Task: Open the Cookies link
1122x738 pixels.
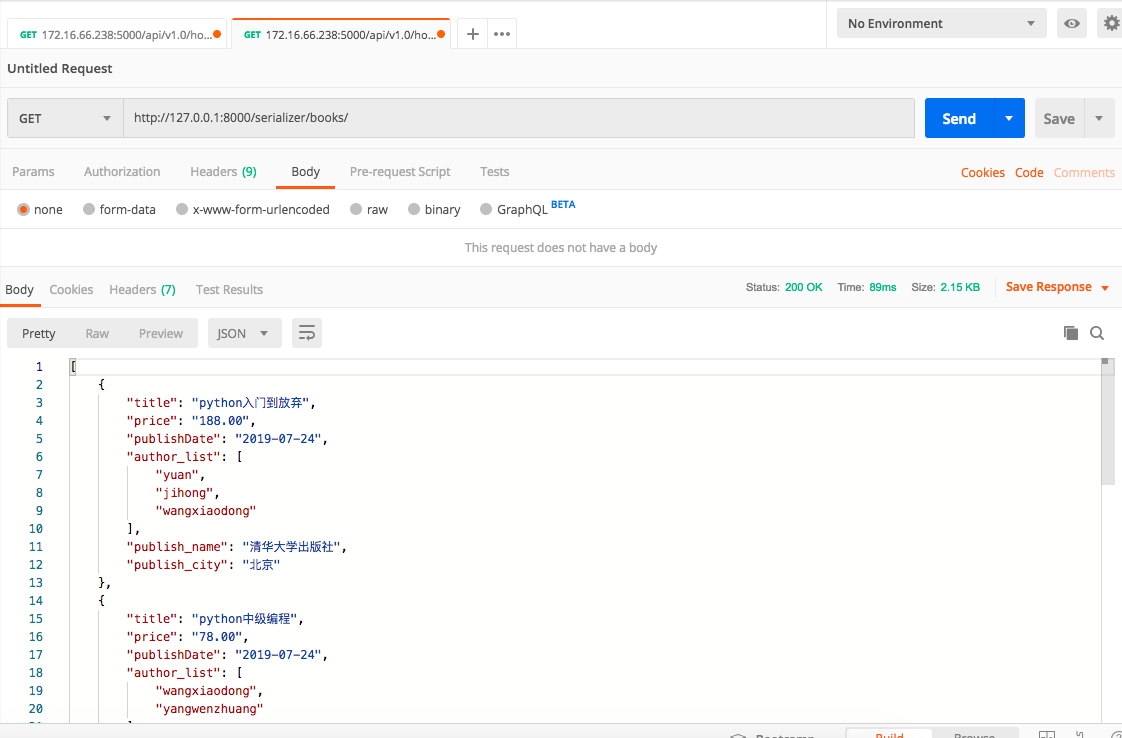Action: point(982,173)
